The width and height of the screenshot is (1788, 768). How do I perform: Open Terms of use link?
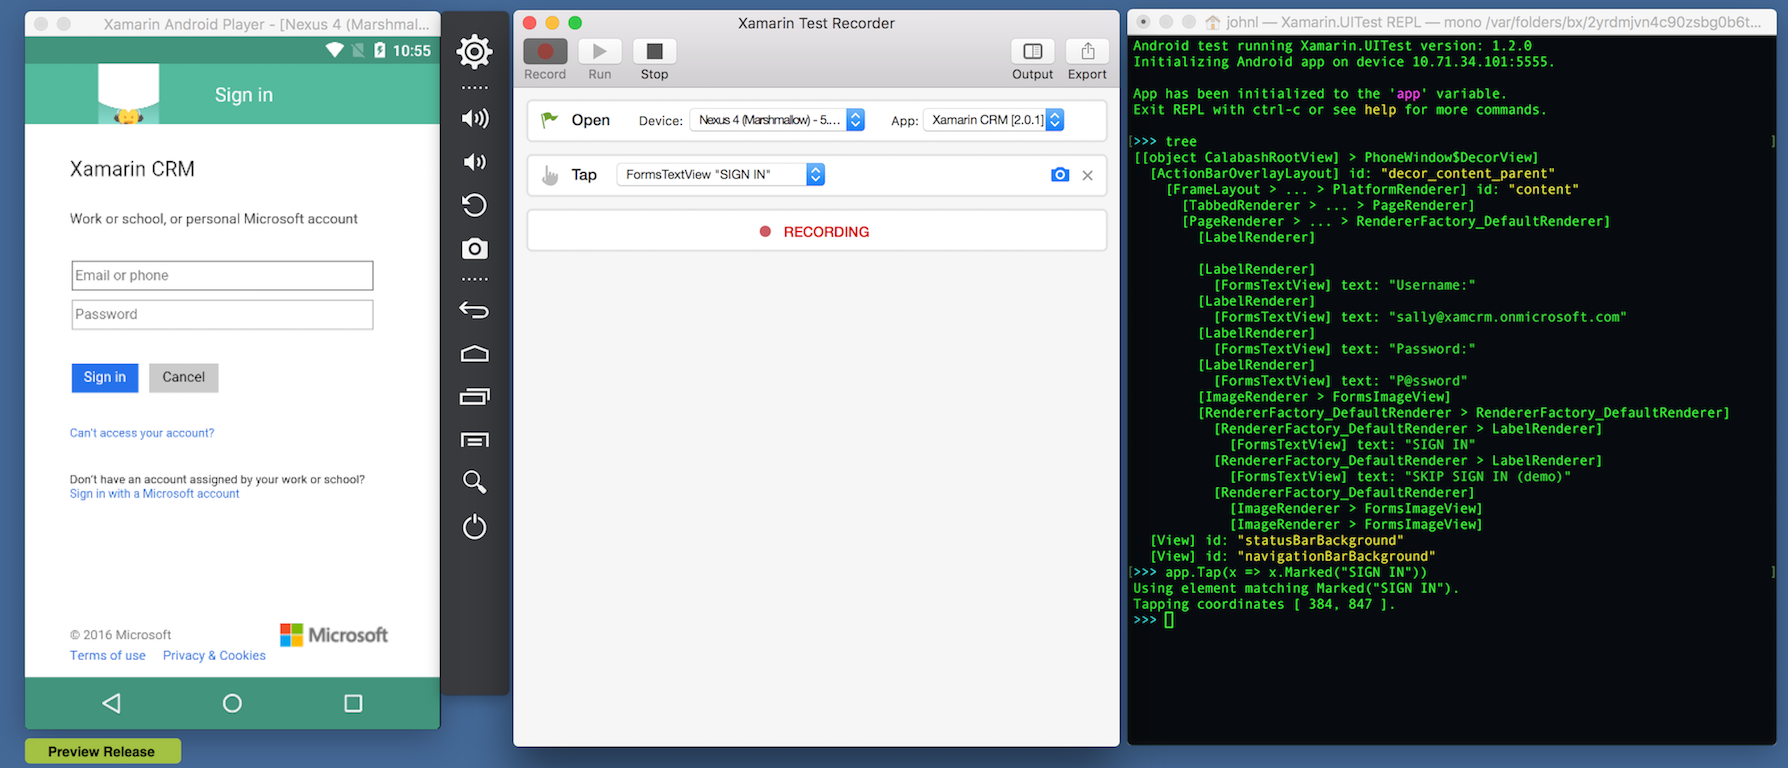(108, 656)
